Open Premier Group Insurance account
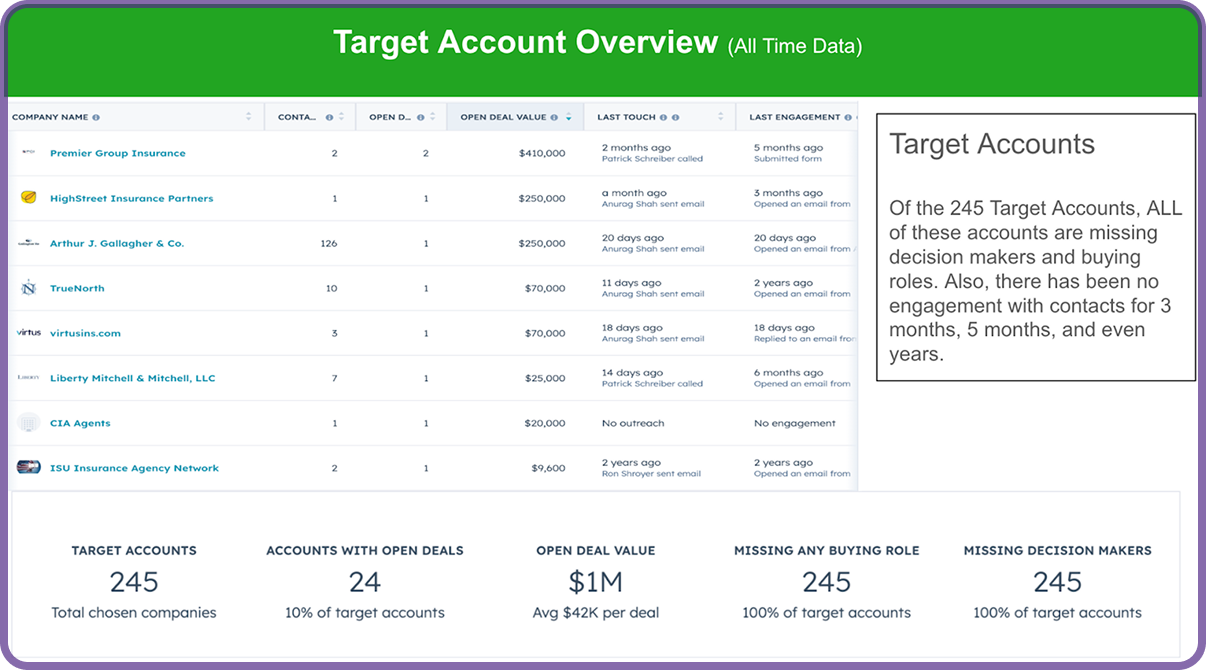This screenshot has width=1206, height=670. point(118,153)
